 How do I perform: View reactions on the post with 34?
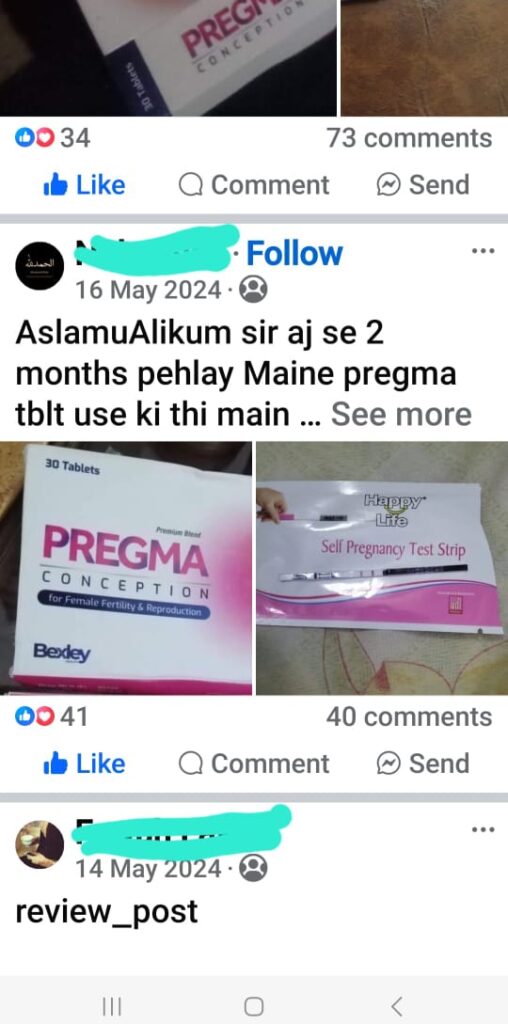point(52,138)
